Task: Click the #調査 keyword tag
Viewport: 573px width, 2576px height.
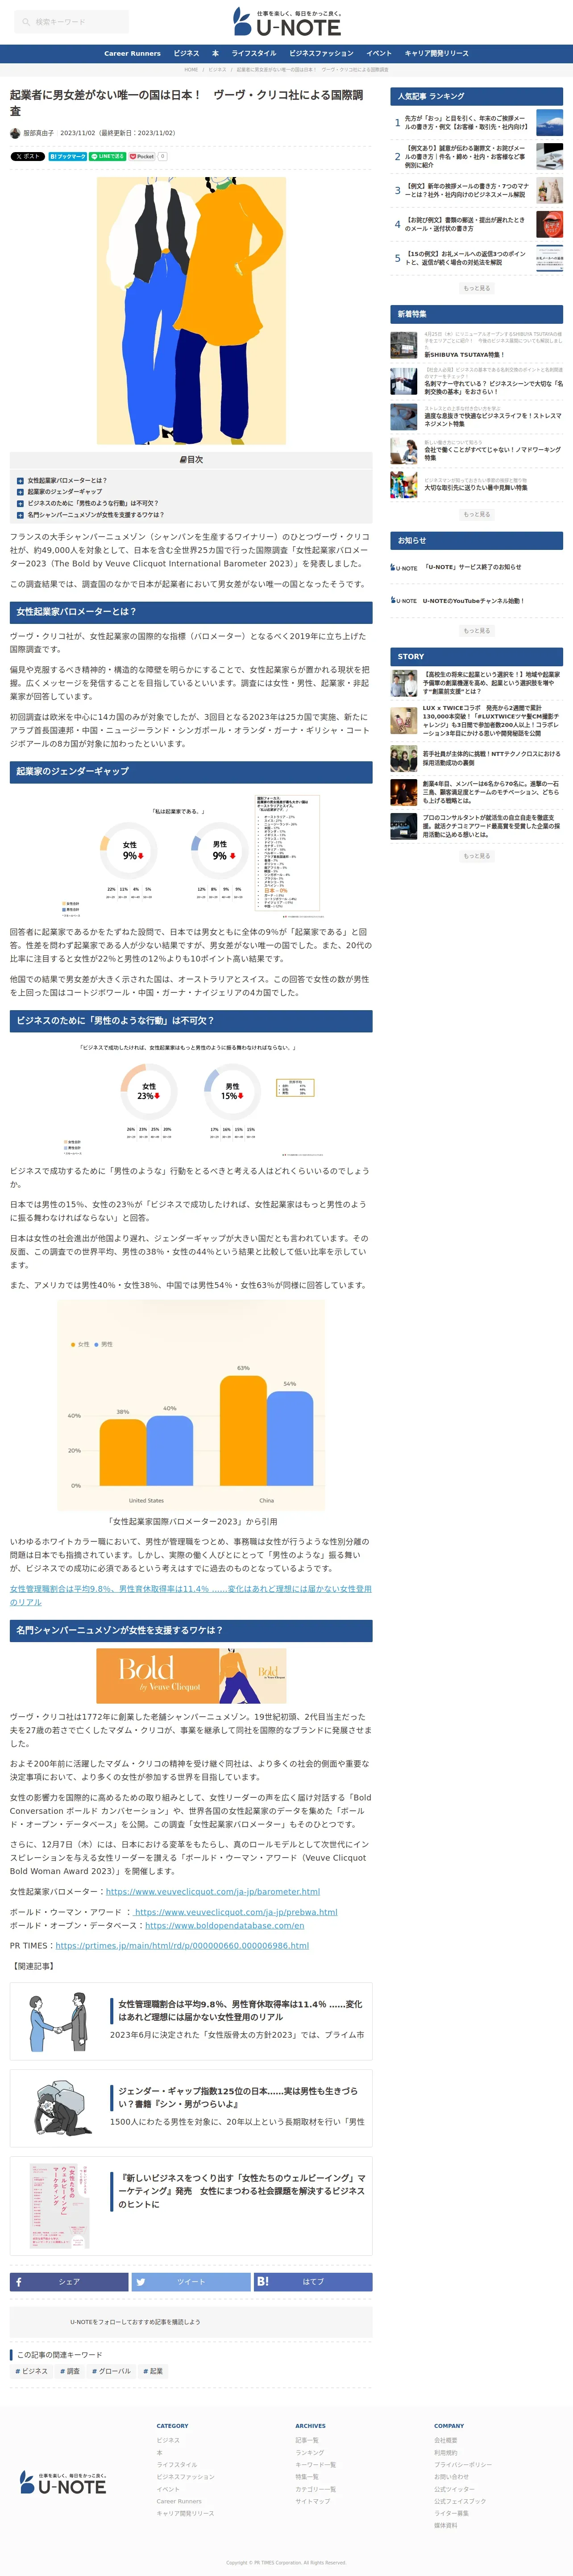Action: tap(70, 2371)
